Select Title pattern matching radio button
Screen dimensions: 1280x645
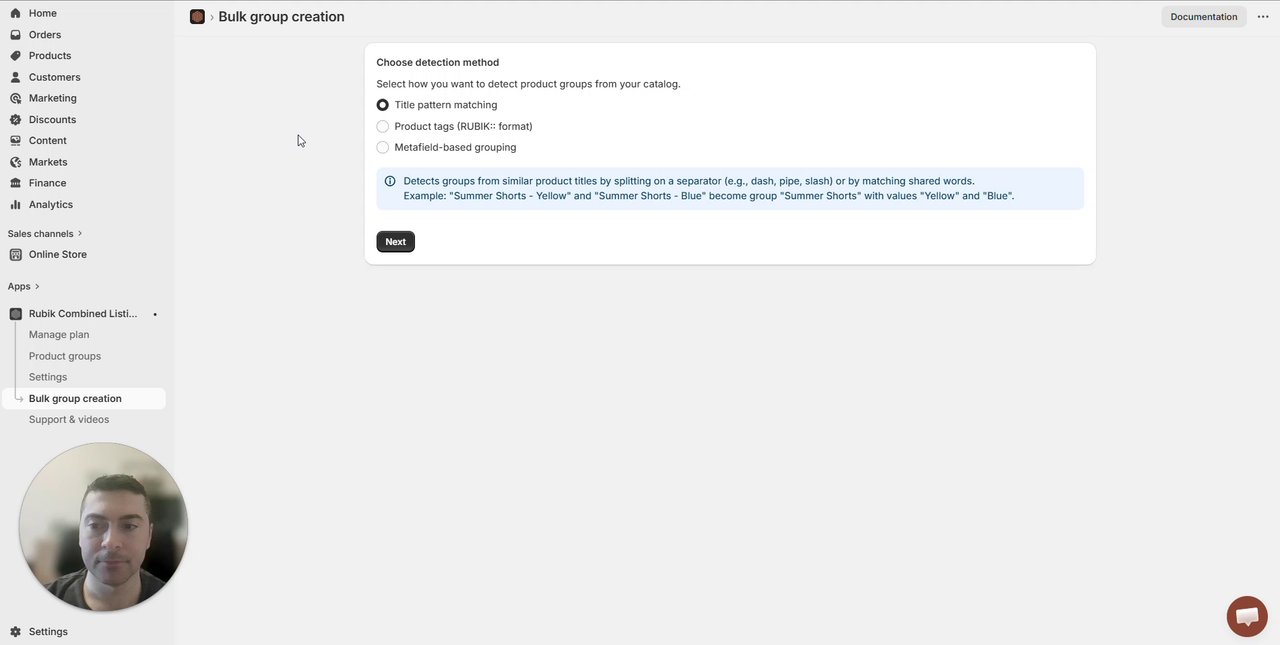[x=383, y=105]
